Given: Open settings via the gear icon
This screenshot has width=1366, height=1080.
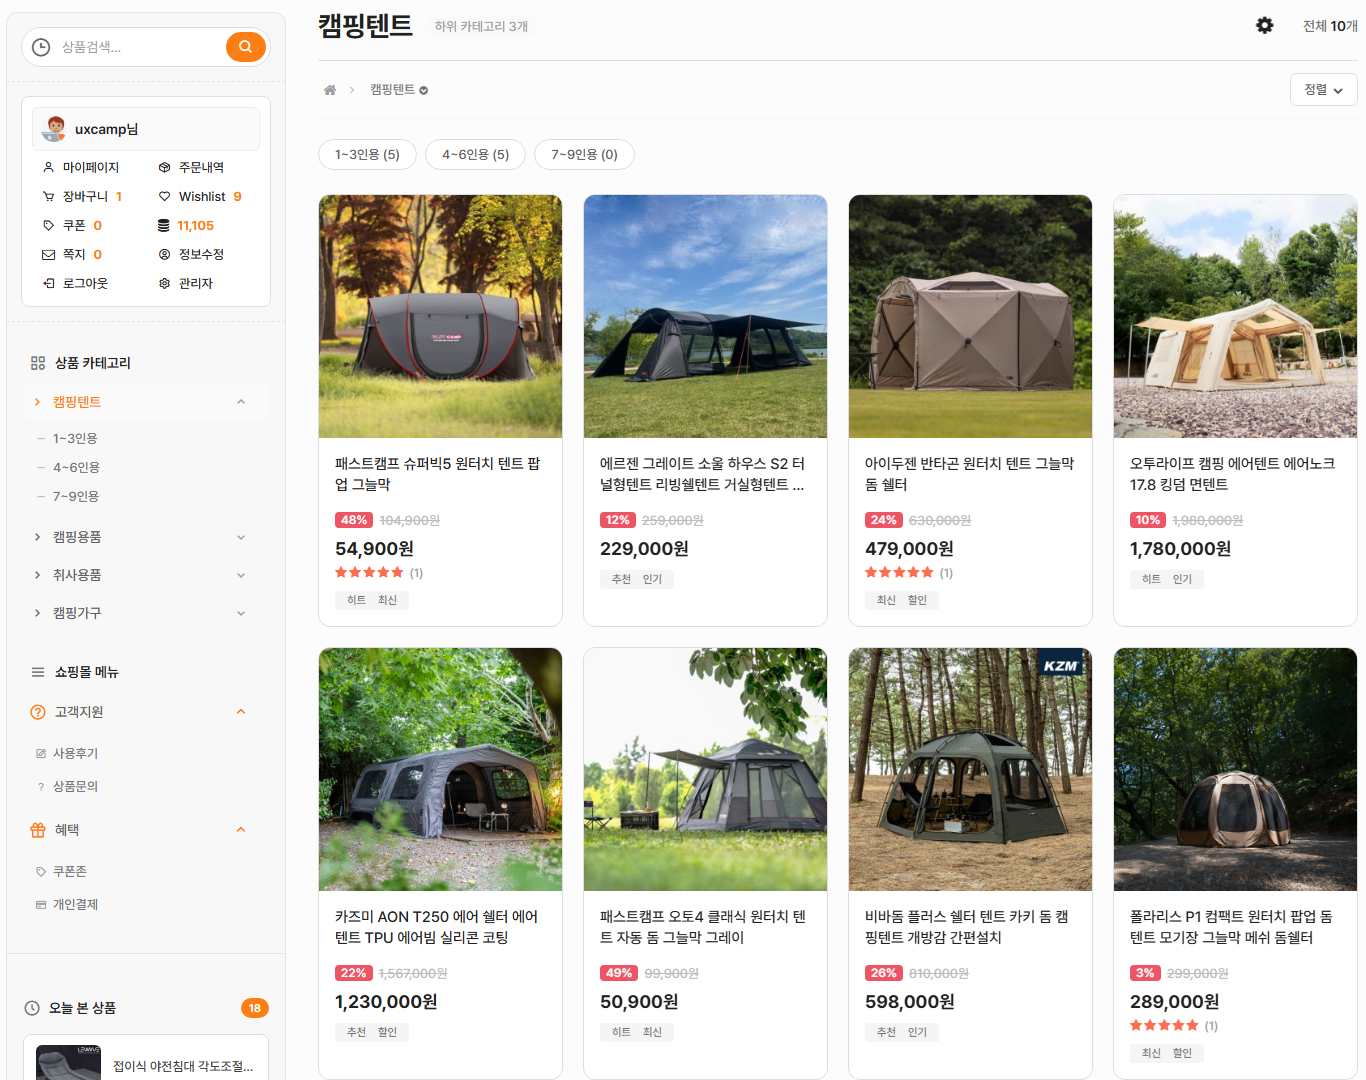Looking at the screenshot, I should click(x=1265, y=26).
